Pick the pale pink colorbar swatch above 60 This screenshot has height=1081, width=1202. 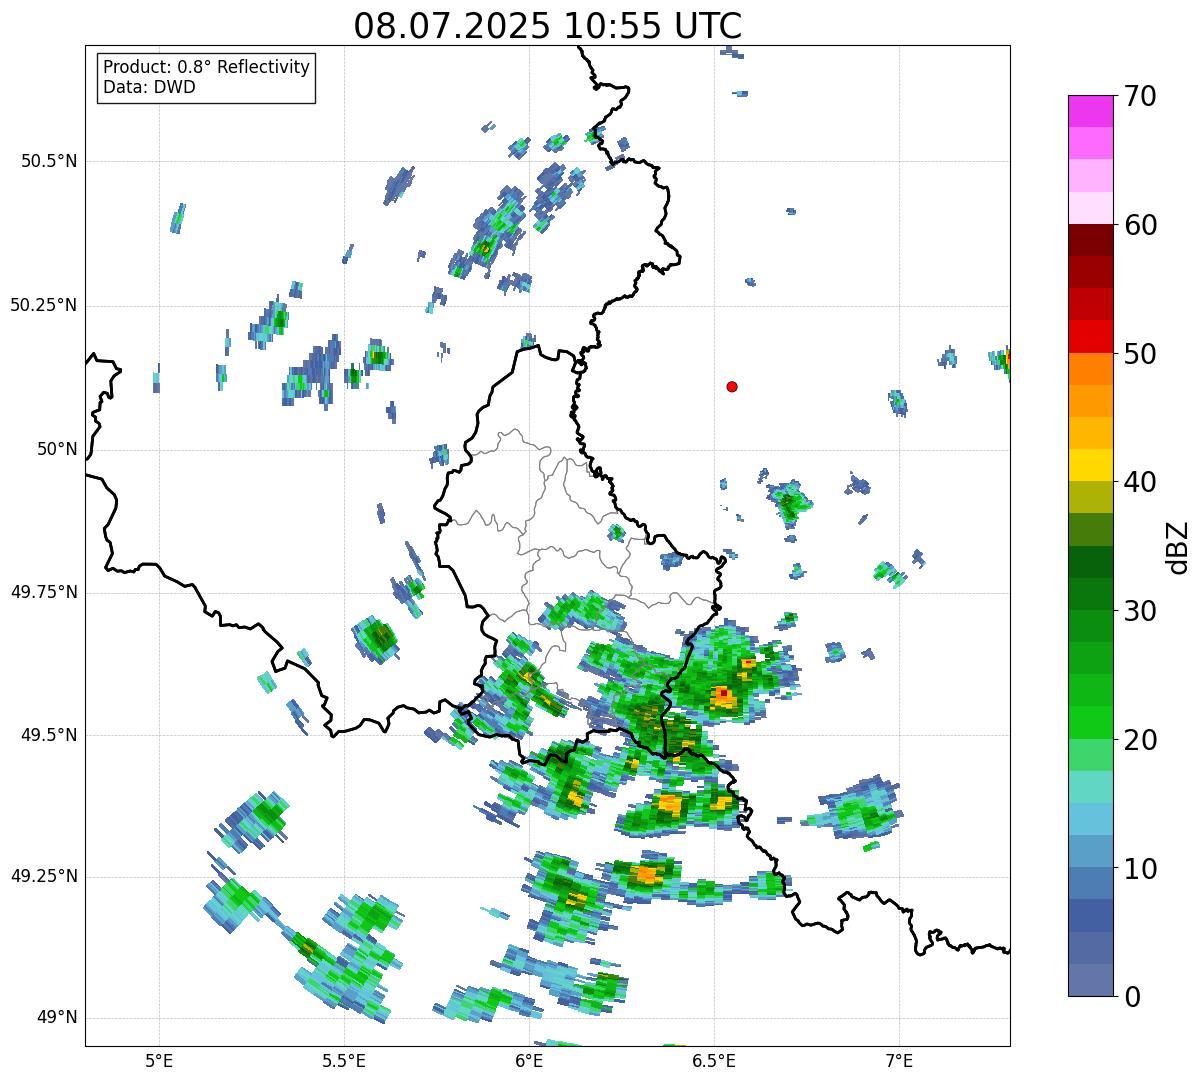[1090, 208]
